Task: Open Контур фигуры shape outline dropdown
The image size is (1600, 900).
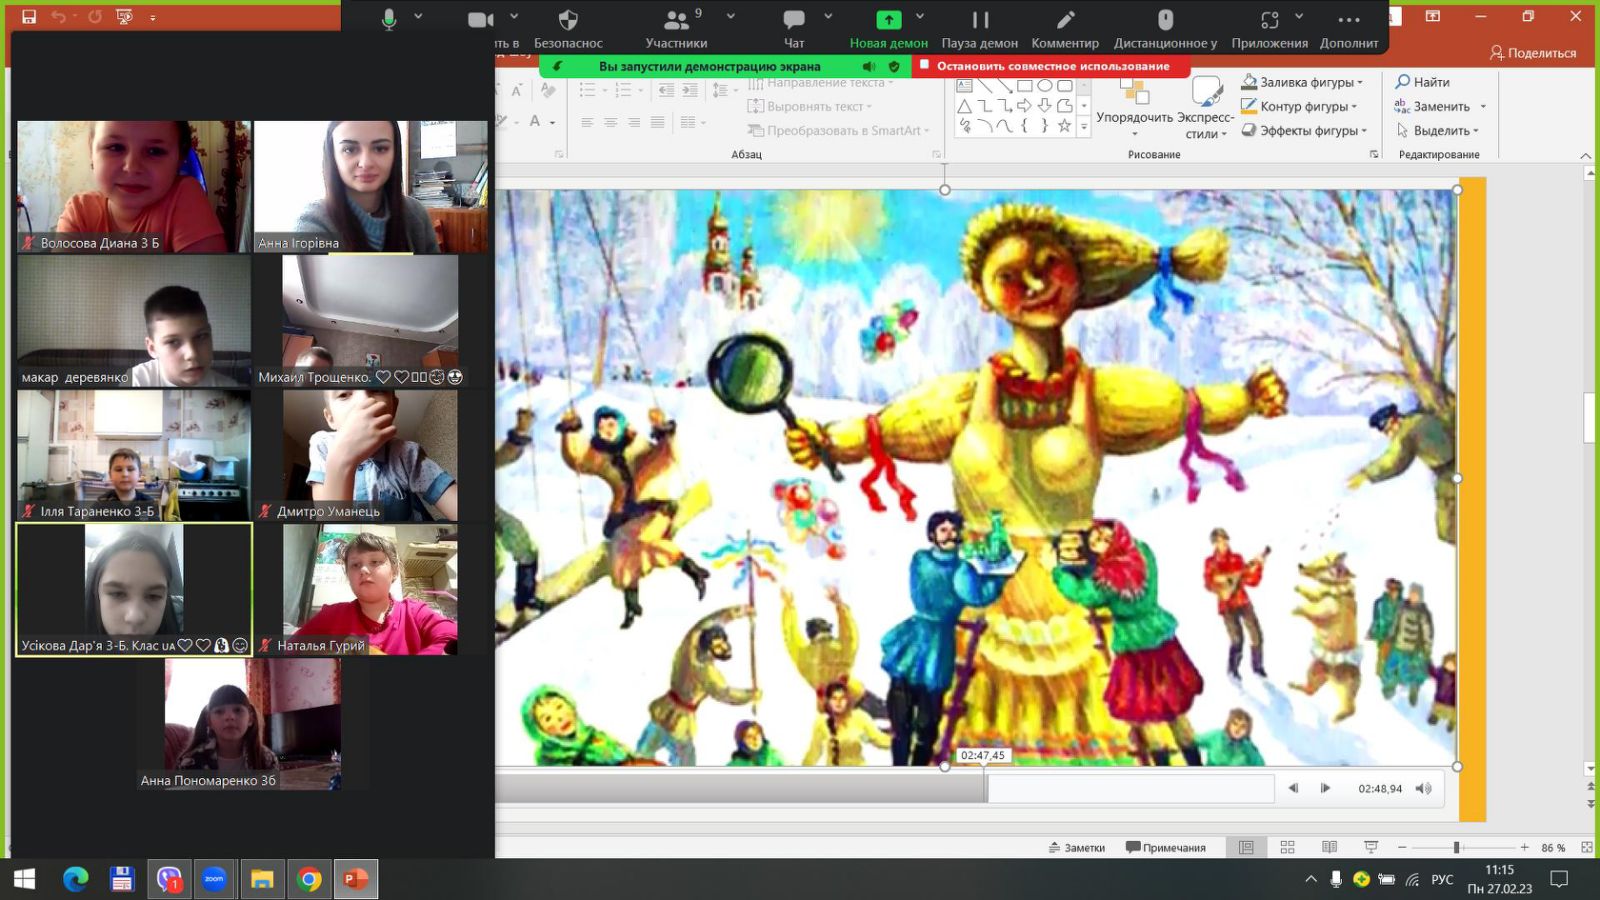Action: (x=1299, y=106)
